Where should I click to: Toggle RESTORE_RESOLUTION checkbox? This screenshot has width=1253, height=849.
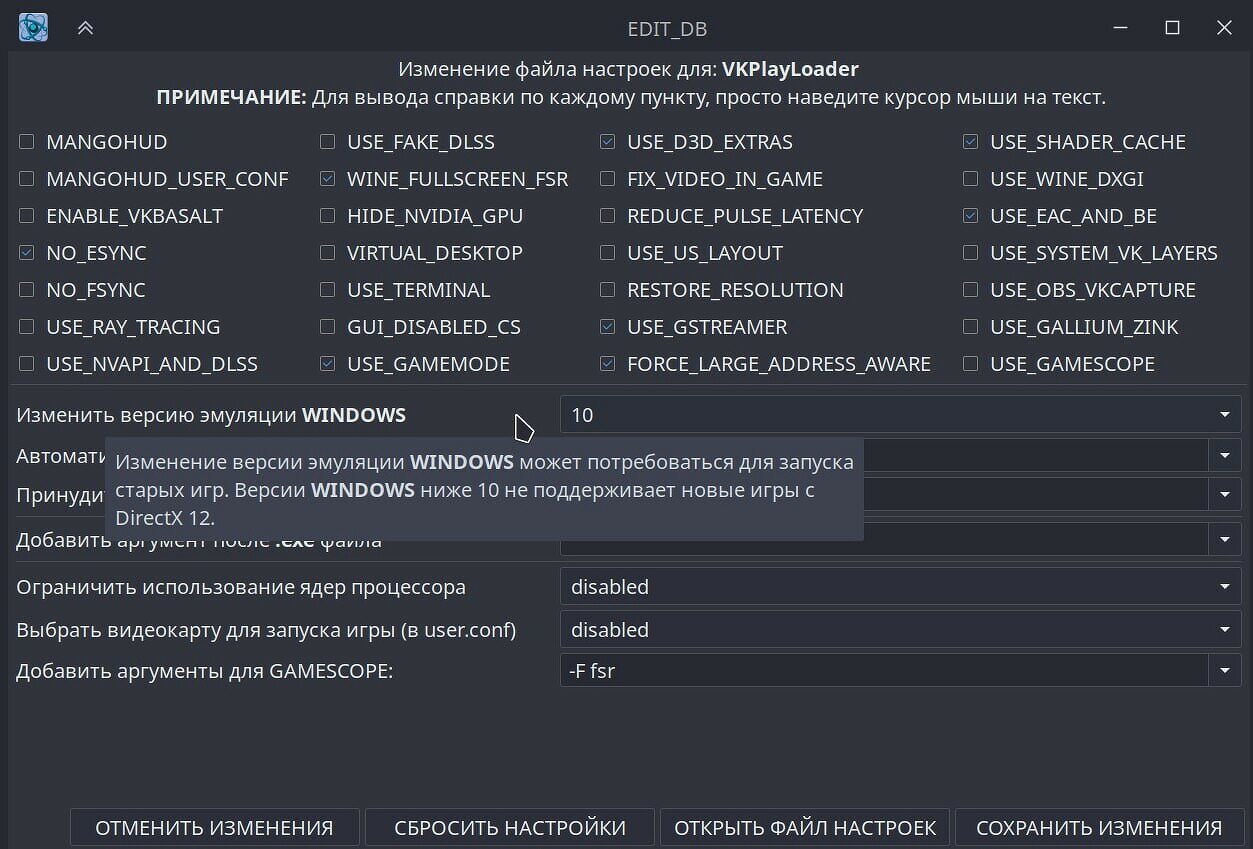click(608, 290)
